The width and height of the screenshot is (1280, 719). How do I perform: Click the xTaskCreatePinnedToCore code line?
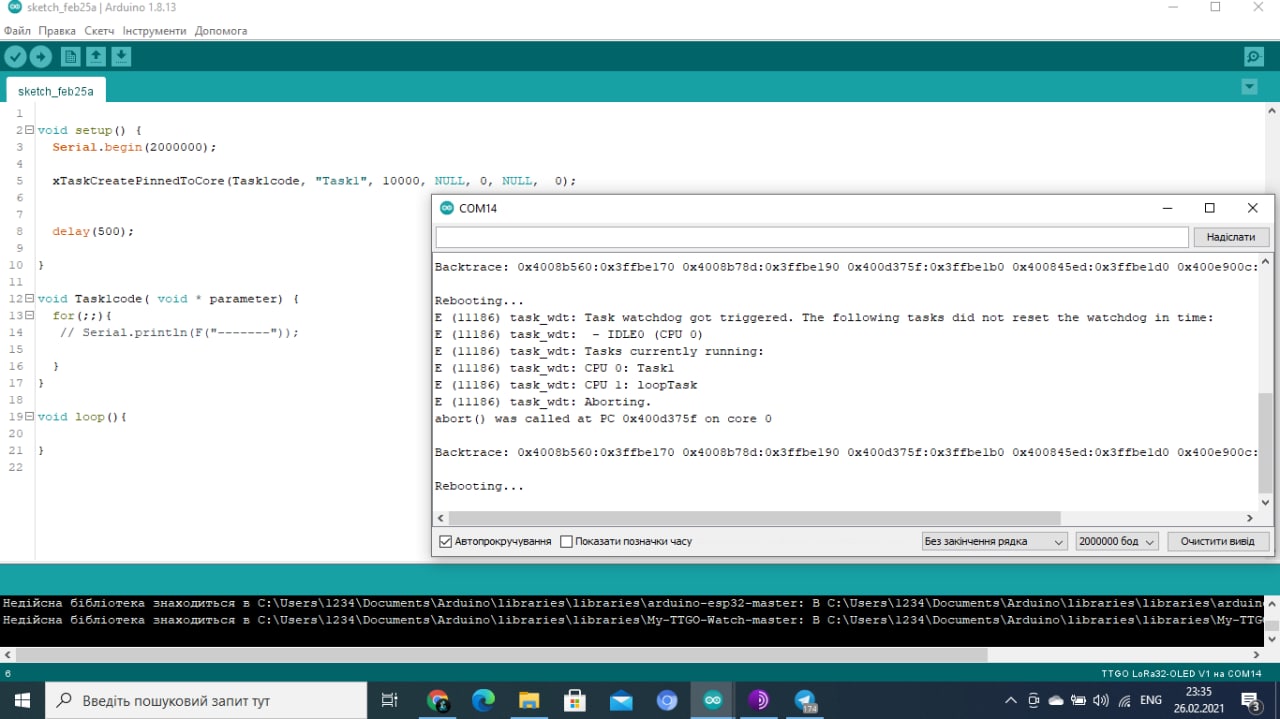pyautogui.click(x=314, y=181)
